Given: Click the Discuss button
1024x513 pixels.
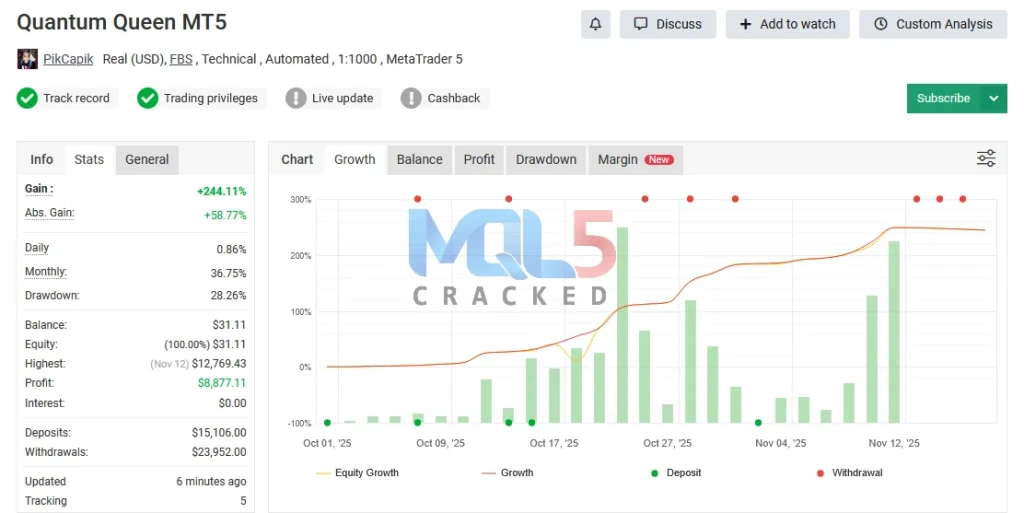Looking at the screenshot, I should click(x=668, y=24).
